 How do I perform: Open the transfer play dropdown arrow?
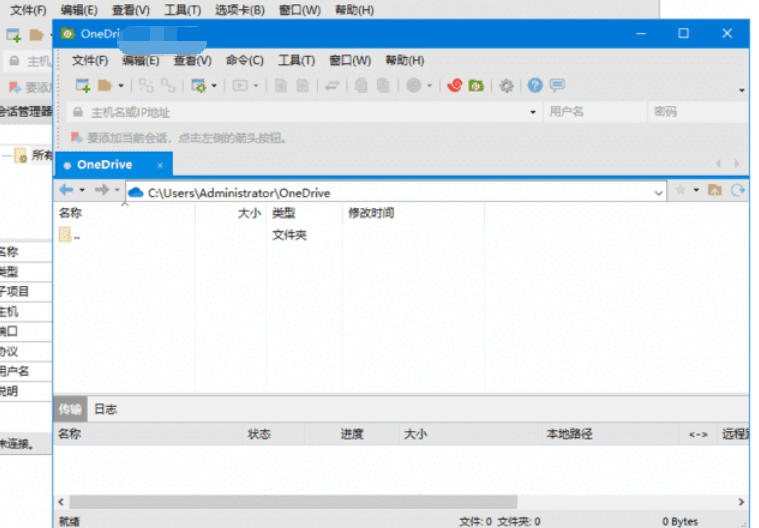click(256, 86)
